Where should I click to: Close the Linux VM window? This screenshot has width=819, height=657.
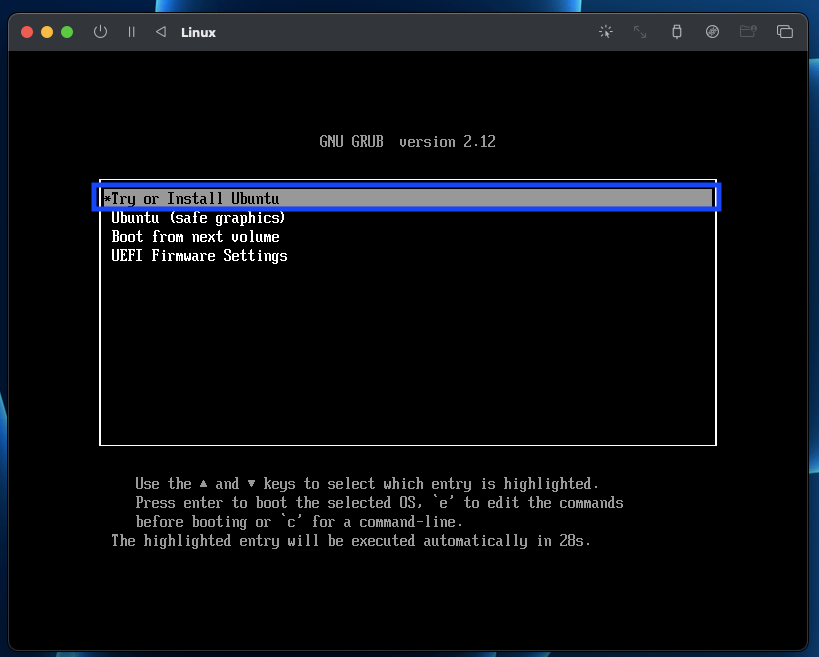tap(27, 32)
